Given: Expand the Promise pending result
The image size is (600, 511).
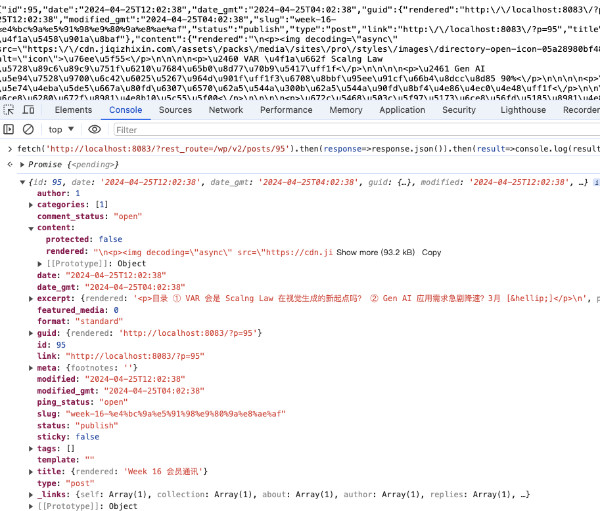Looking at the screenshot, I should pos(22,165).
